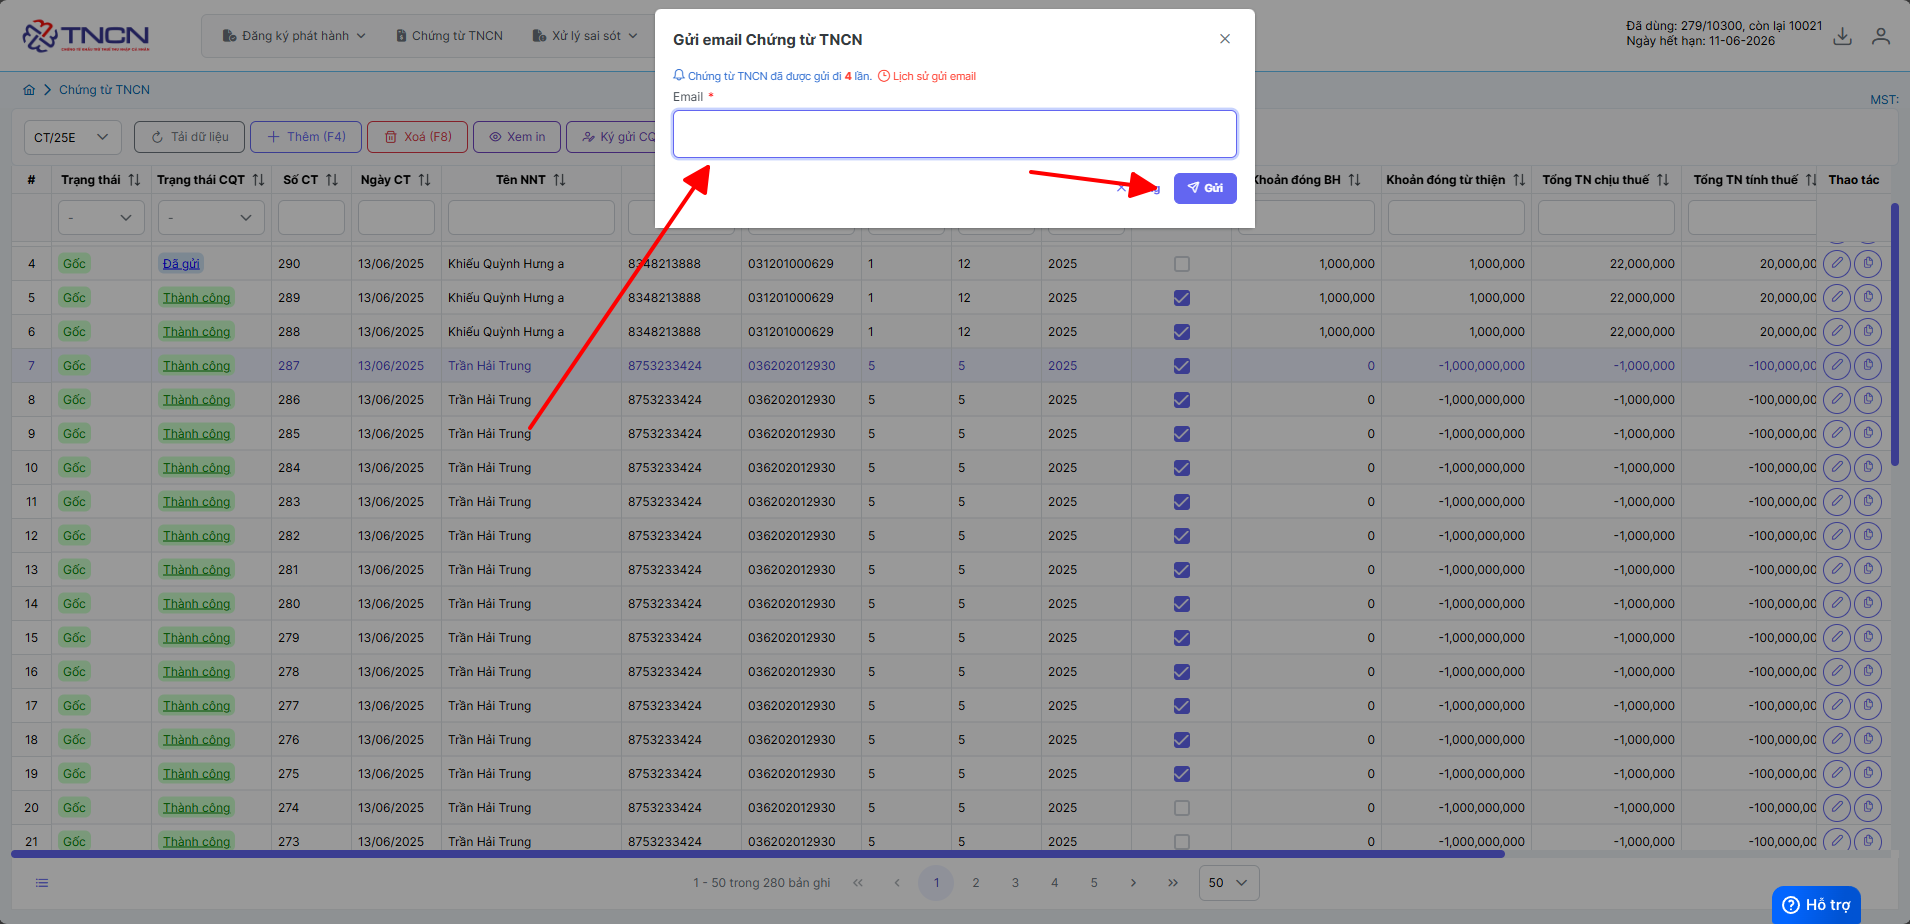Open the Xử lý sai sót menu
The image size is (1910, 924).
[x=585, y=36]
